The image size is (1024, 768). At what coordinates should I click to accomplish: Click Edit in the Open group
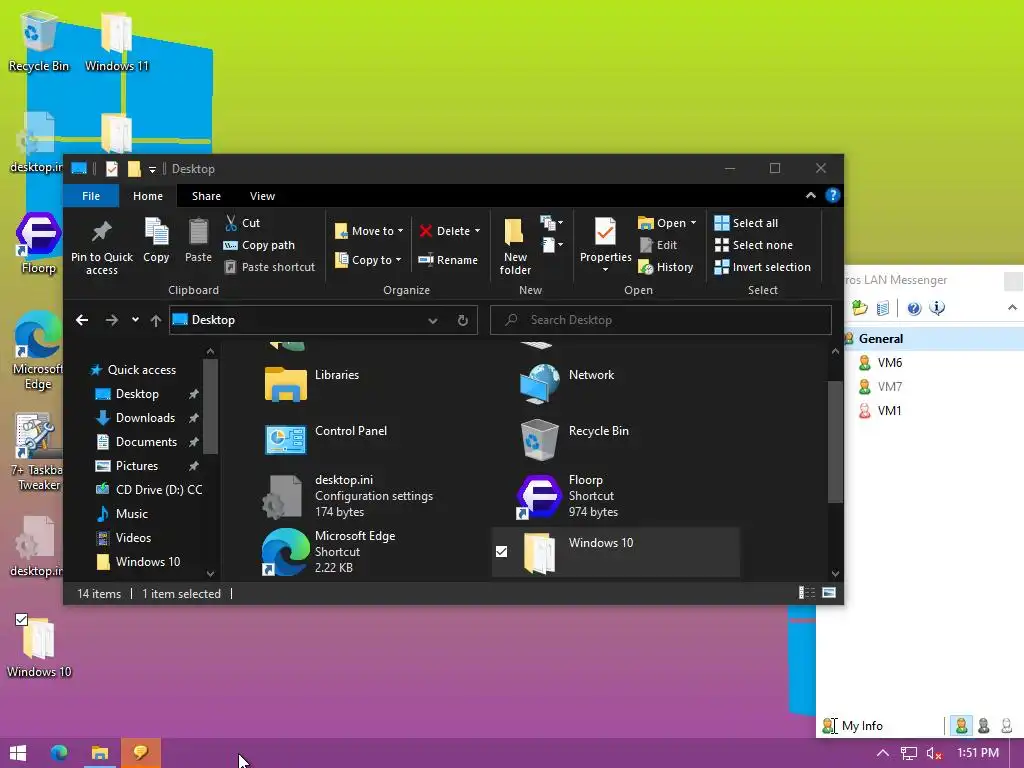pos(658,245)
